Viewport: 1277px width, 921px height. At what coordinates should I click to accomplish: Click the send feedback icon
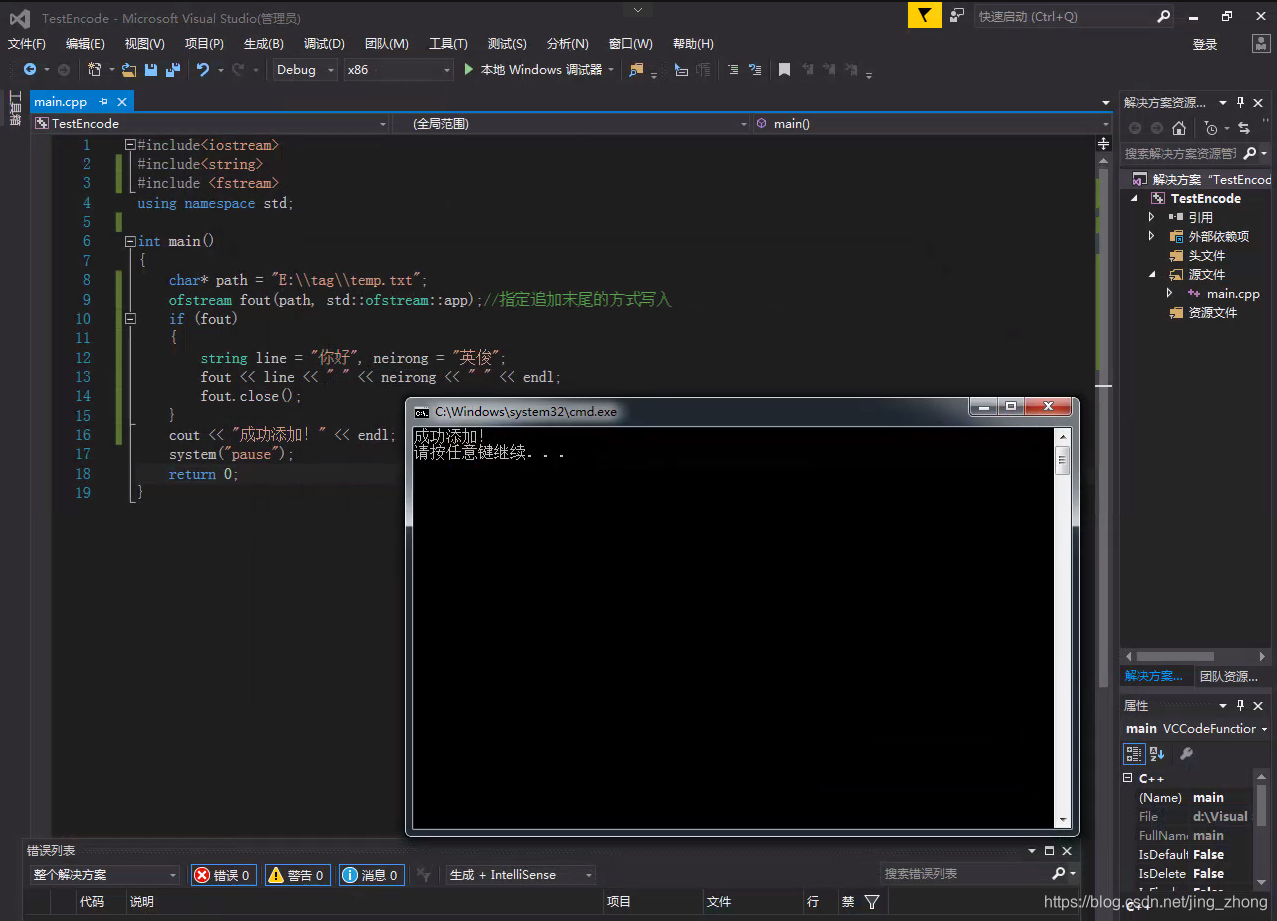tap(957, 15)
